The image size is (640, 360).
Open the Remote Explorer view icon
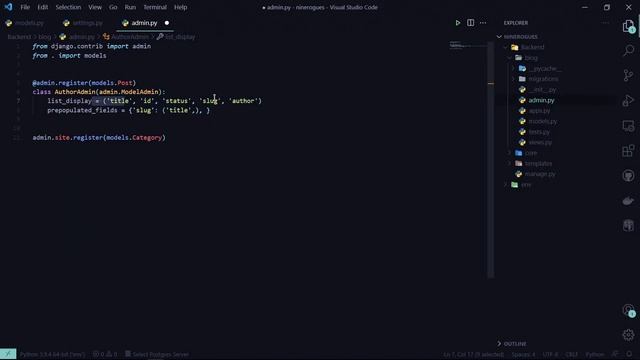(x=629, y=126)
